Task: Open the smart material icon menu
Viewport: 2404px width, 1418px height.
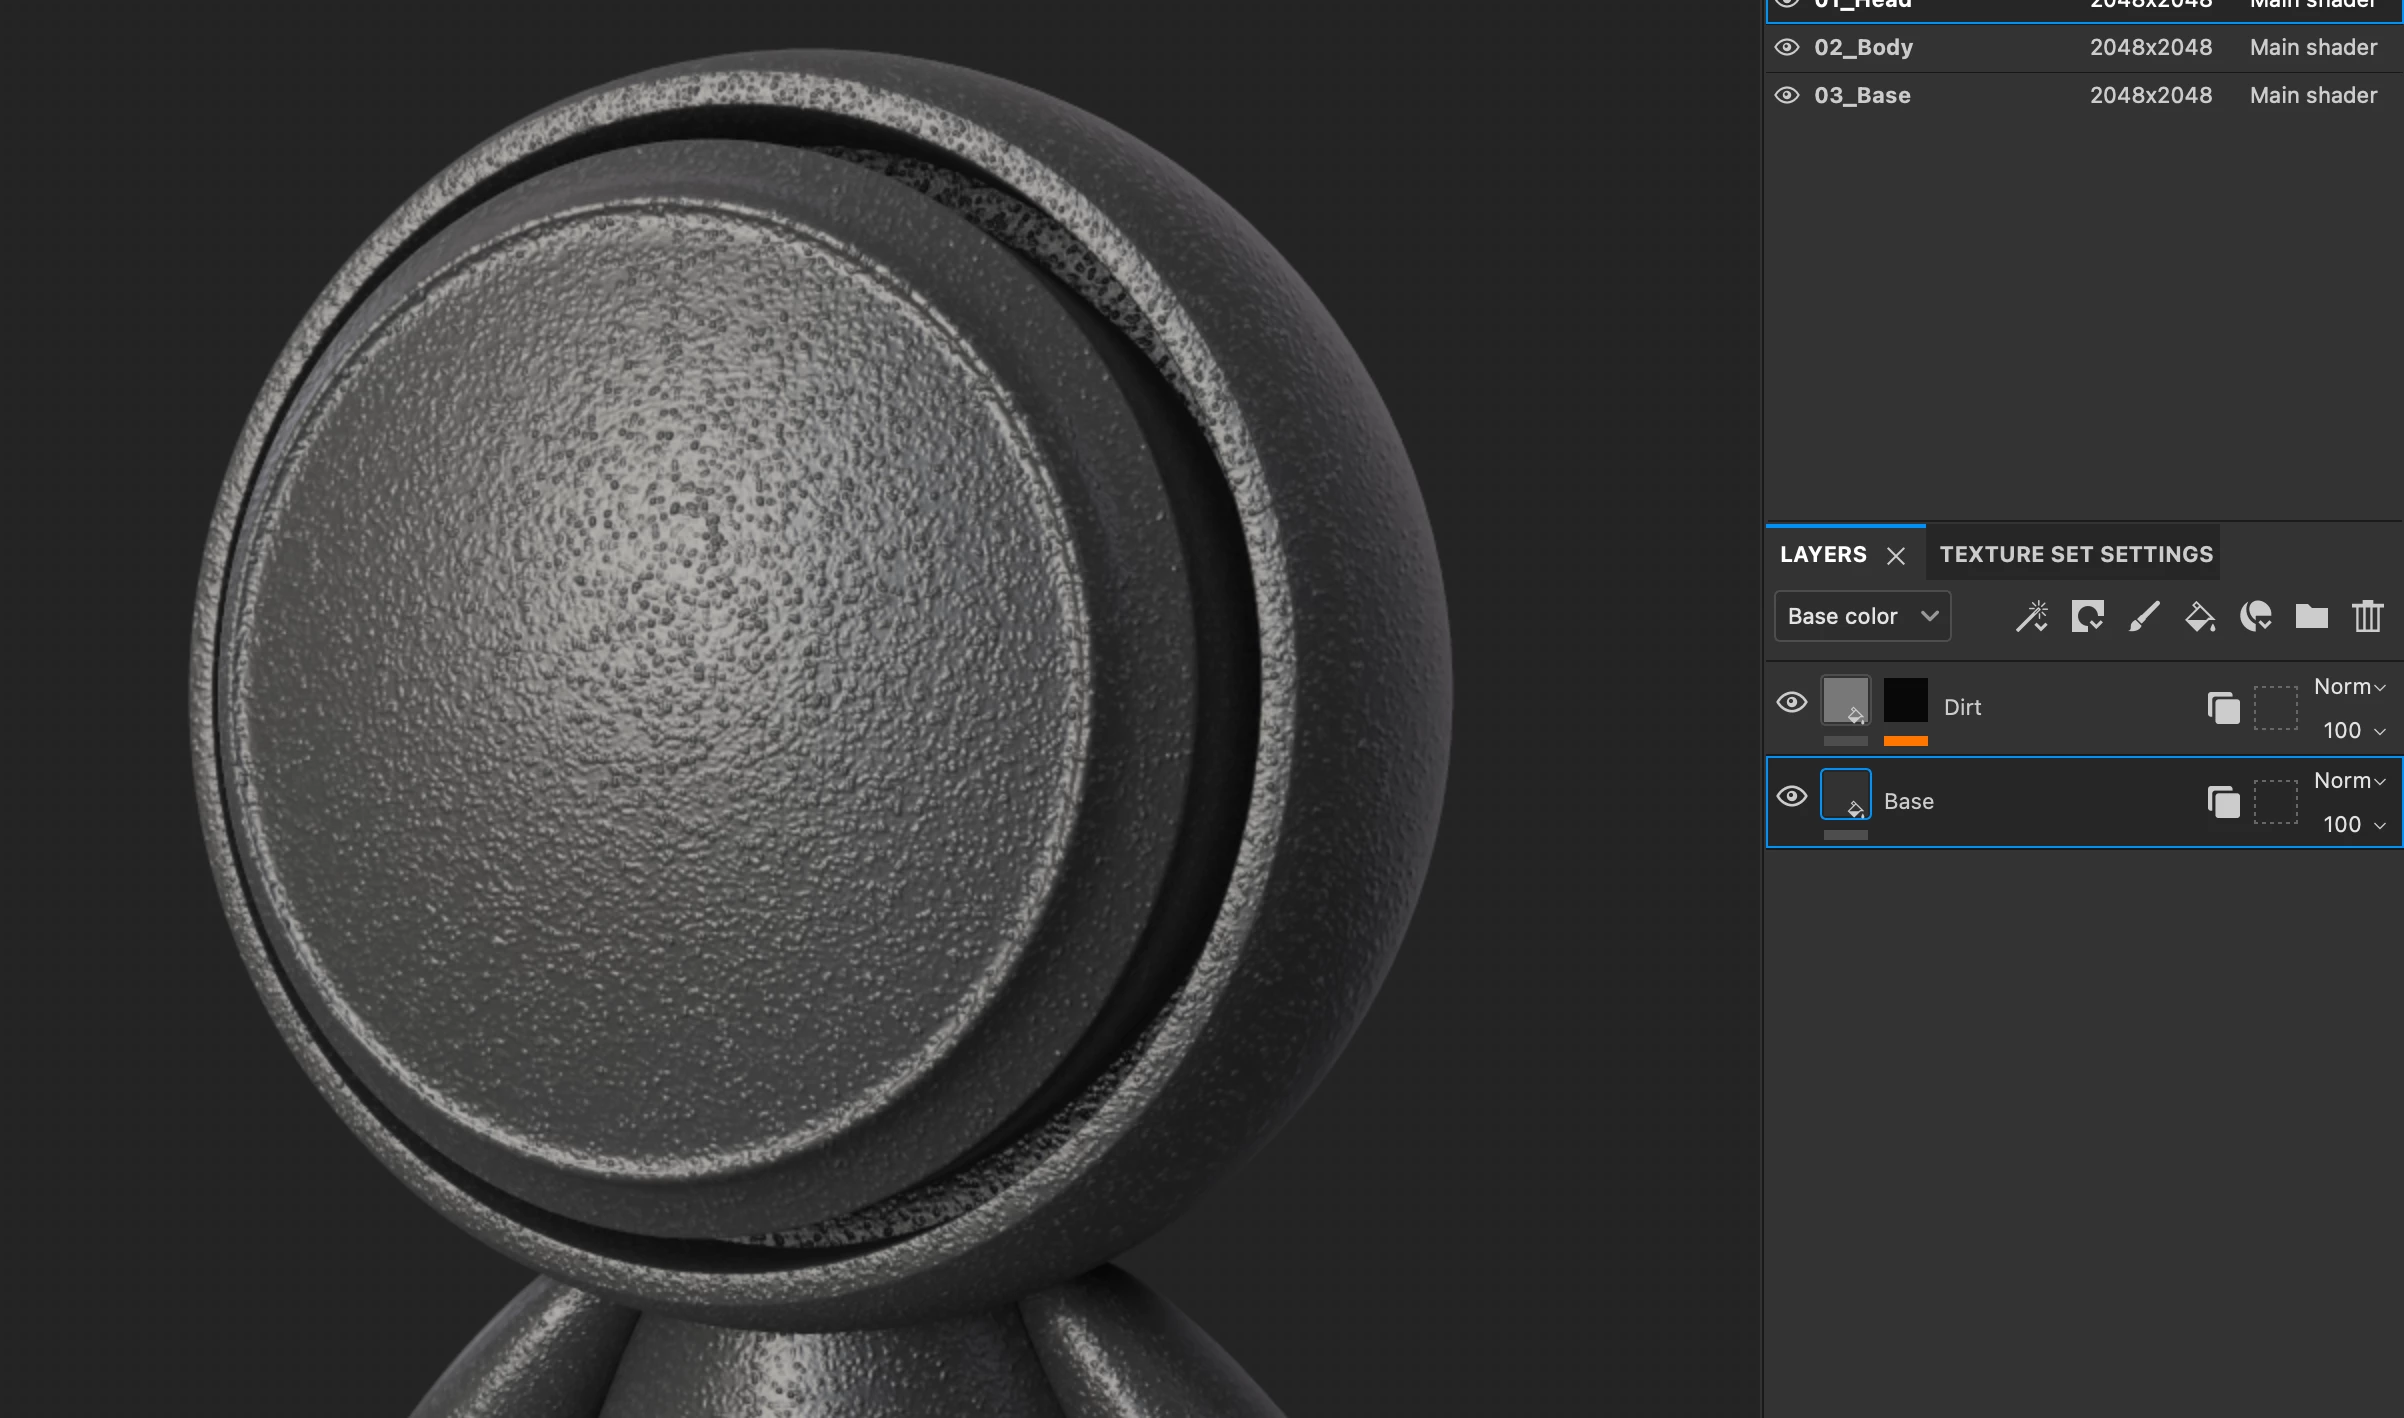Action: (2256, 616)
